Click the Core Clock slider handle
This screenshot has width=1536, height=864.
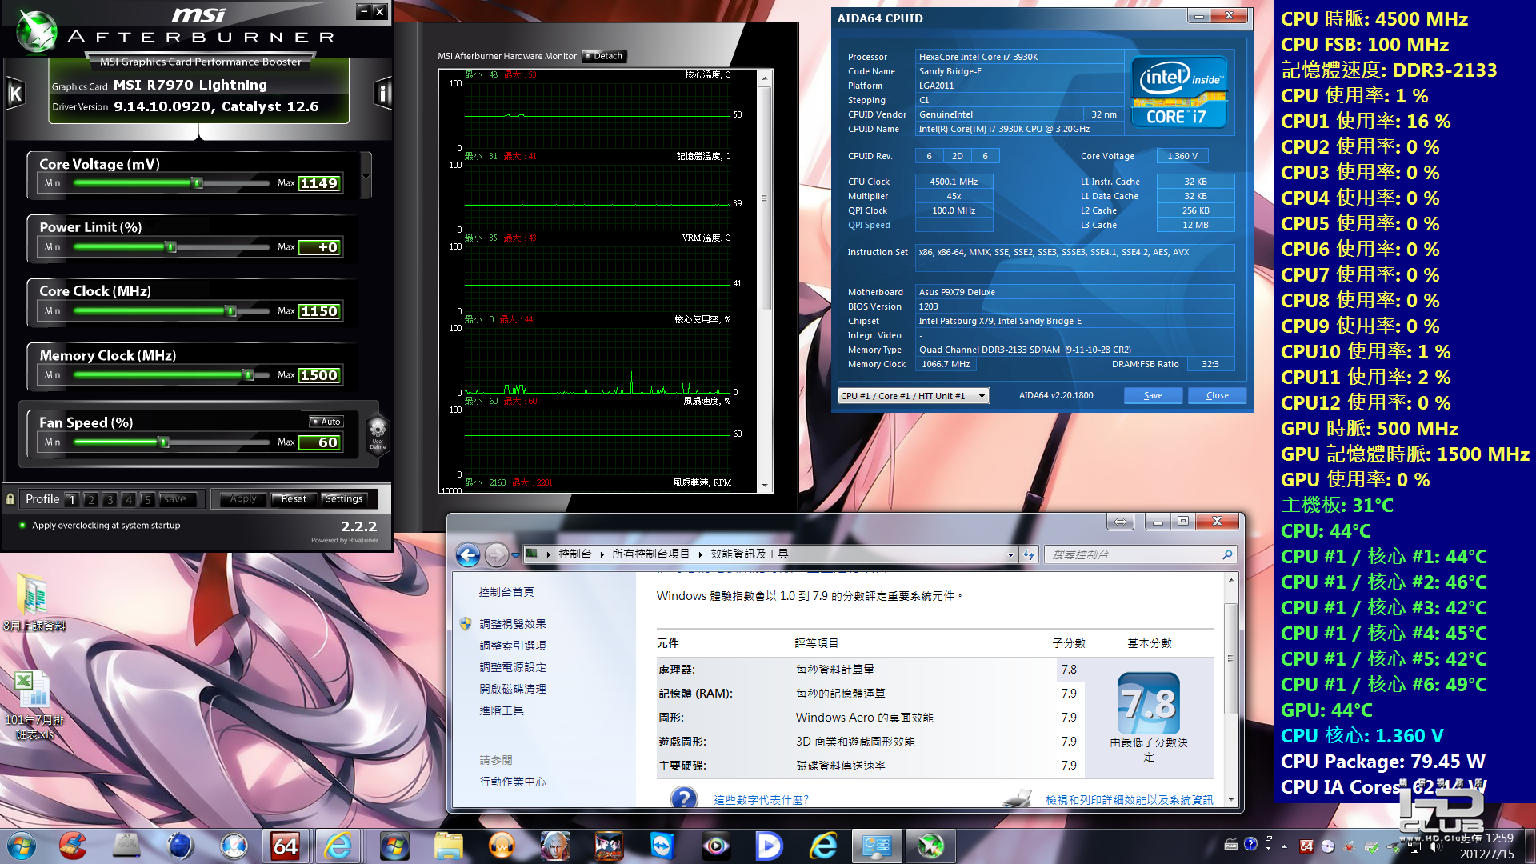[x=231, y=311]
